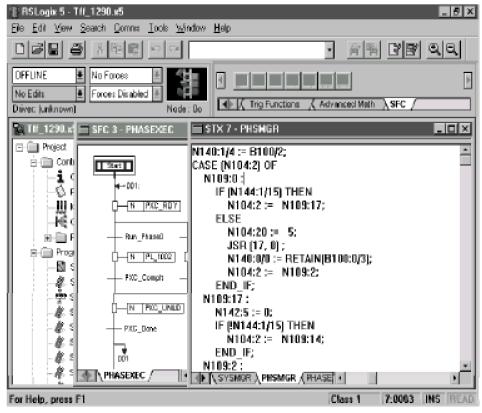
Task: Activate the SFC 3 - PHASEXEC window title
Action: [132, 129]
